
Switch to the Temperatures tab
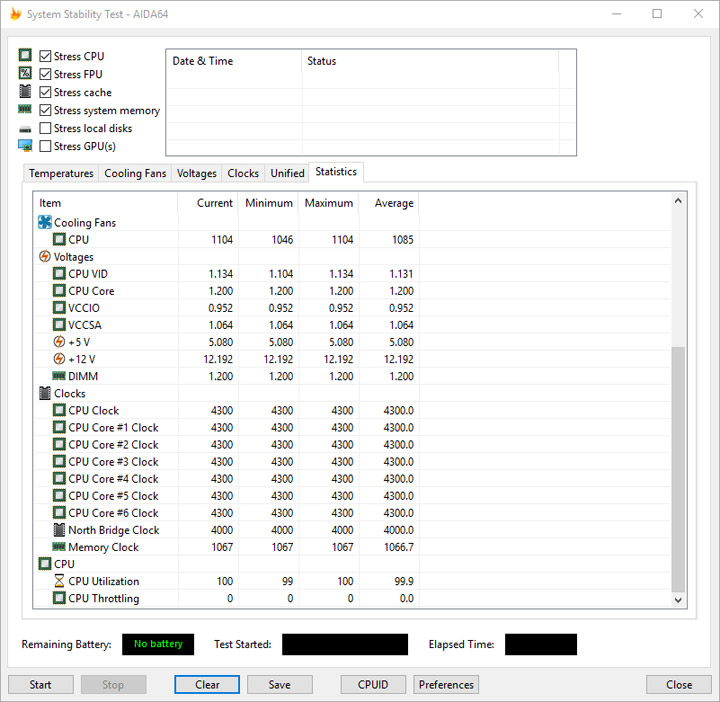coord(61,173)
